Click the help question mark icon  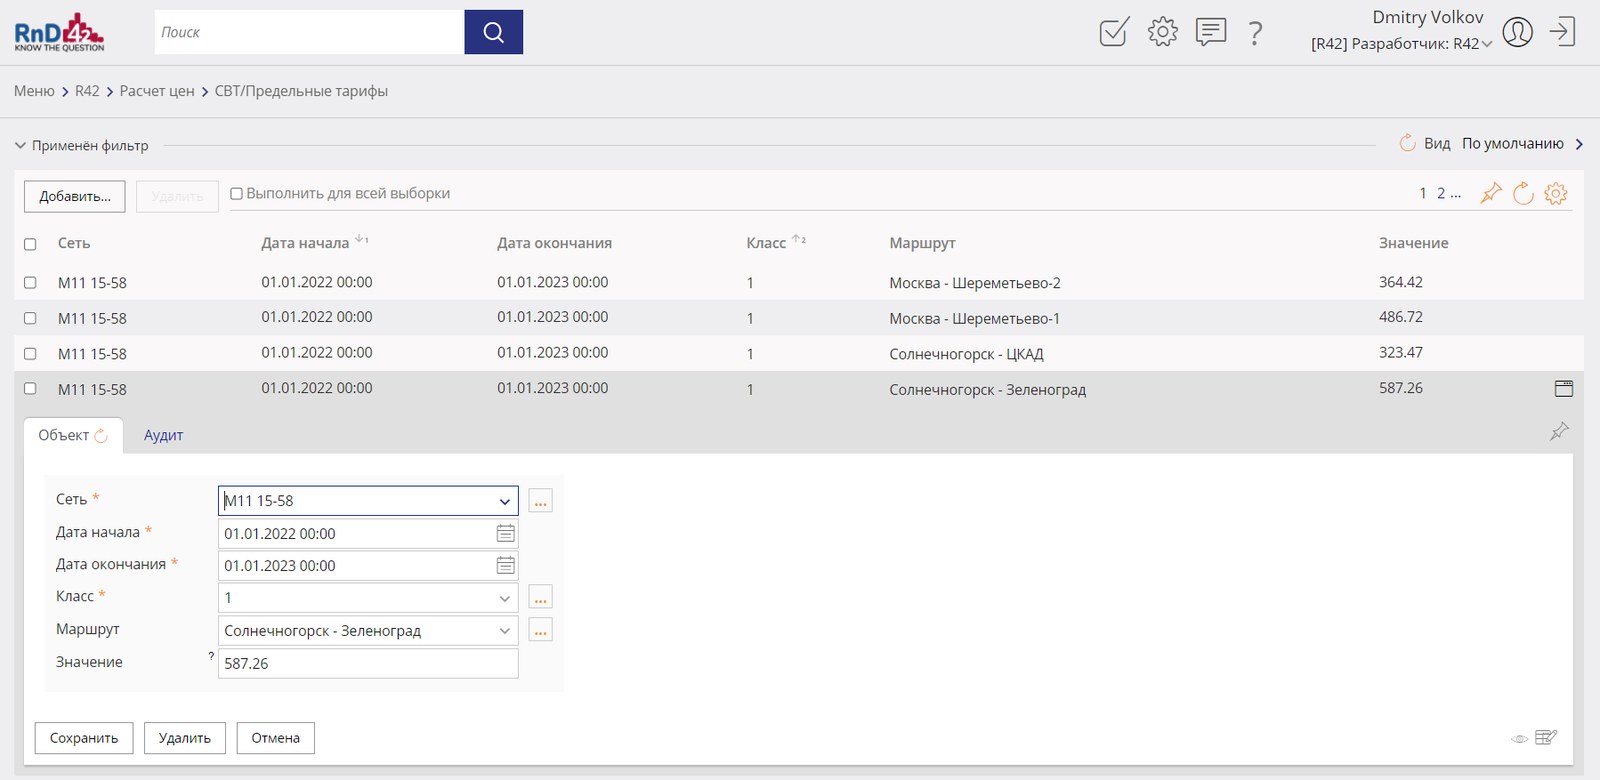(1255, 33)
